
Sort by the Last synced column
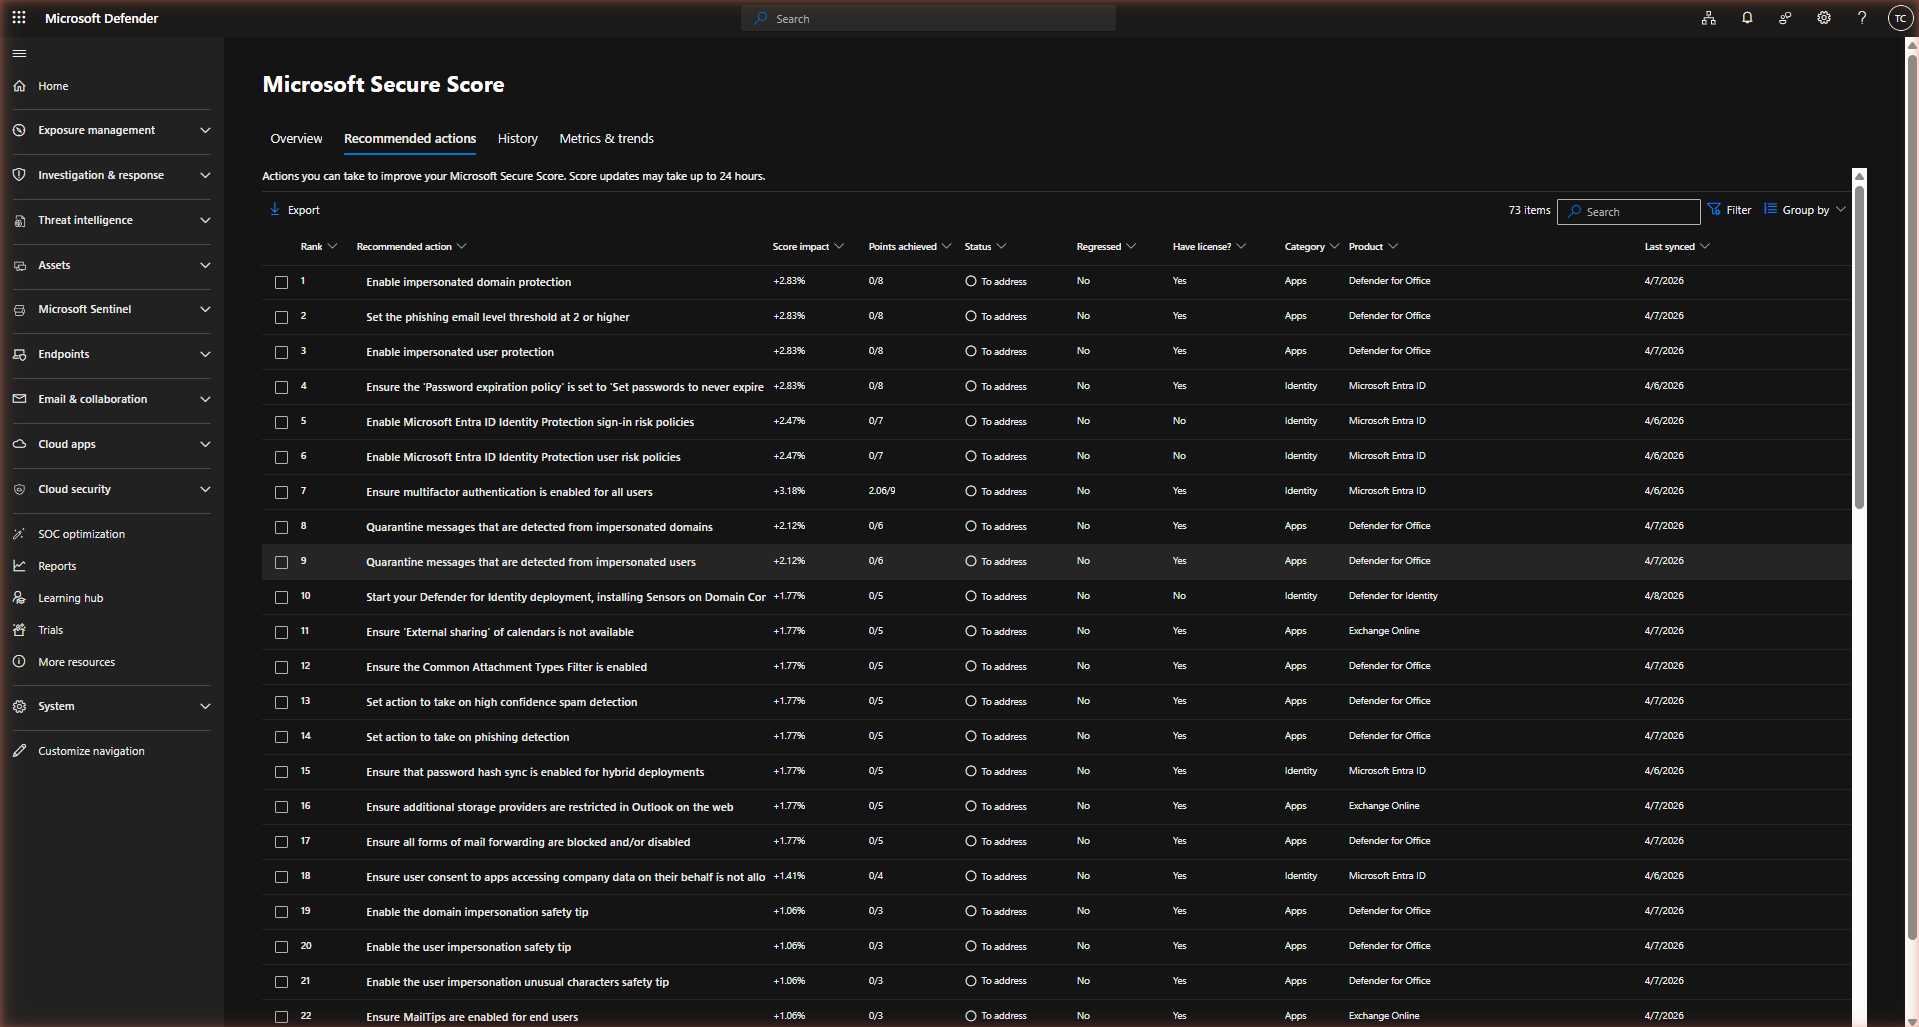(x=1677, y=247)
